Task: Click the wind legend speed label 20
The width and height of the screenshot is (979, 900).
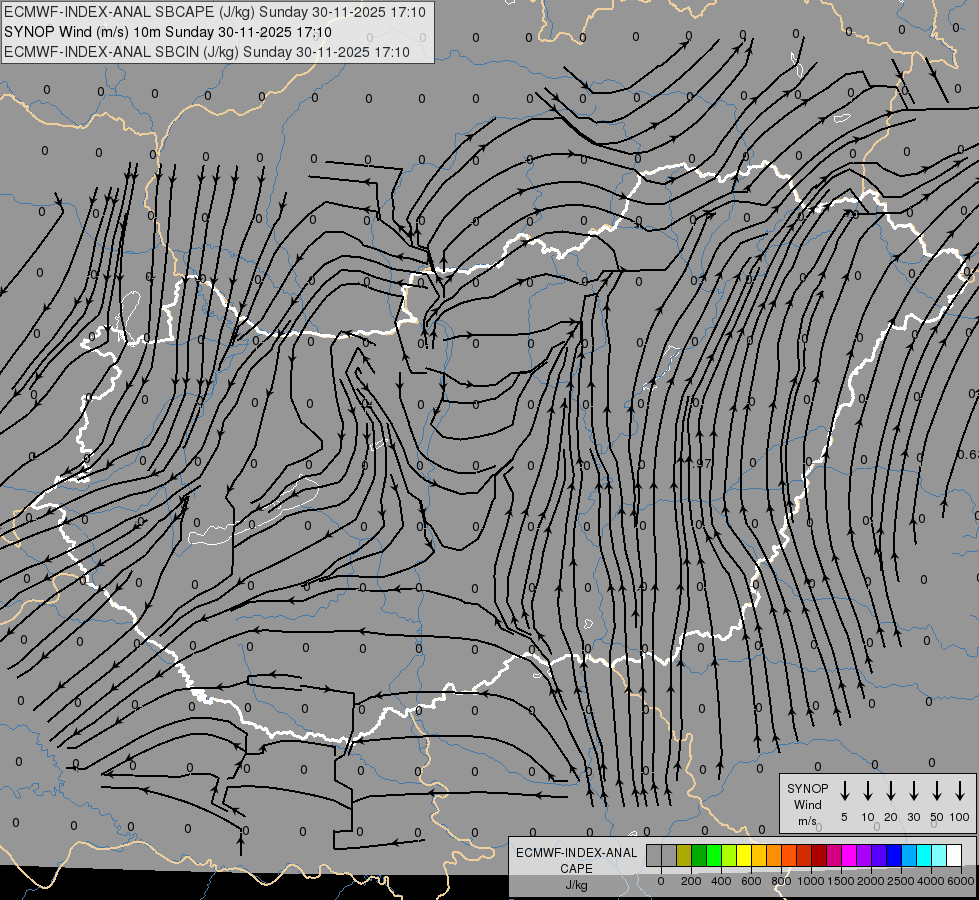Action: click(890, 817)
